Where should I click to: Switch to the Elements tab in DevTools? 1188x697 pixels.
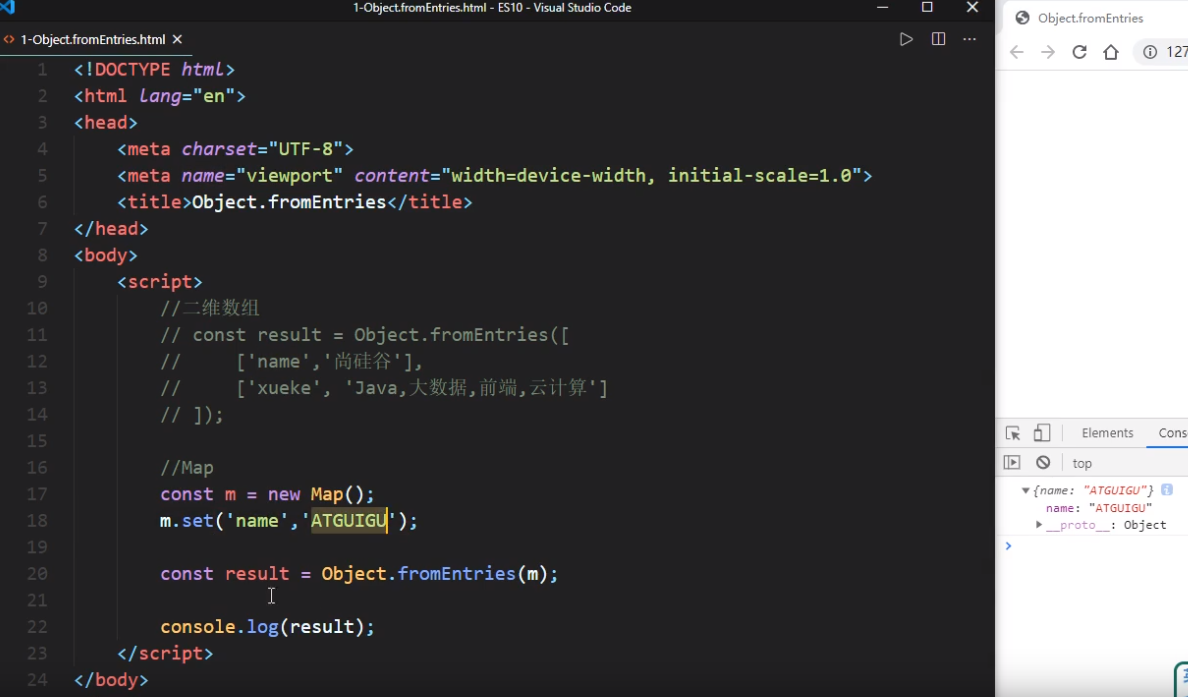1107,432
